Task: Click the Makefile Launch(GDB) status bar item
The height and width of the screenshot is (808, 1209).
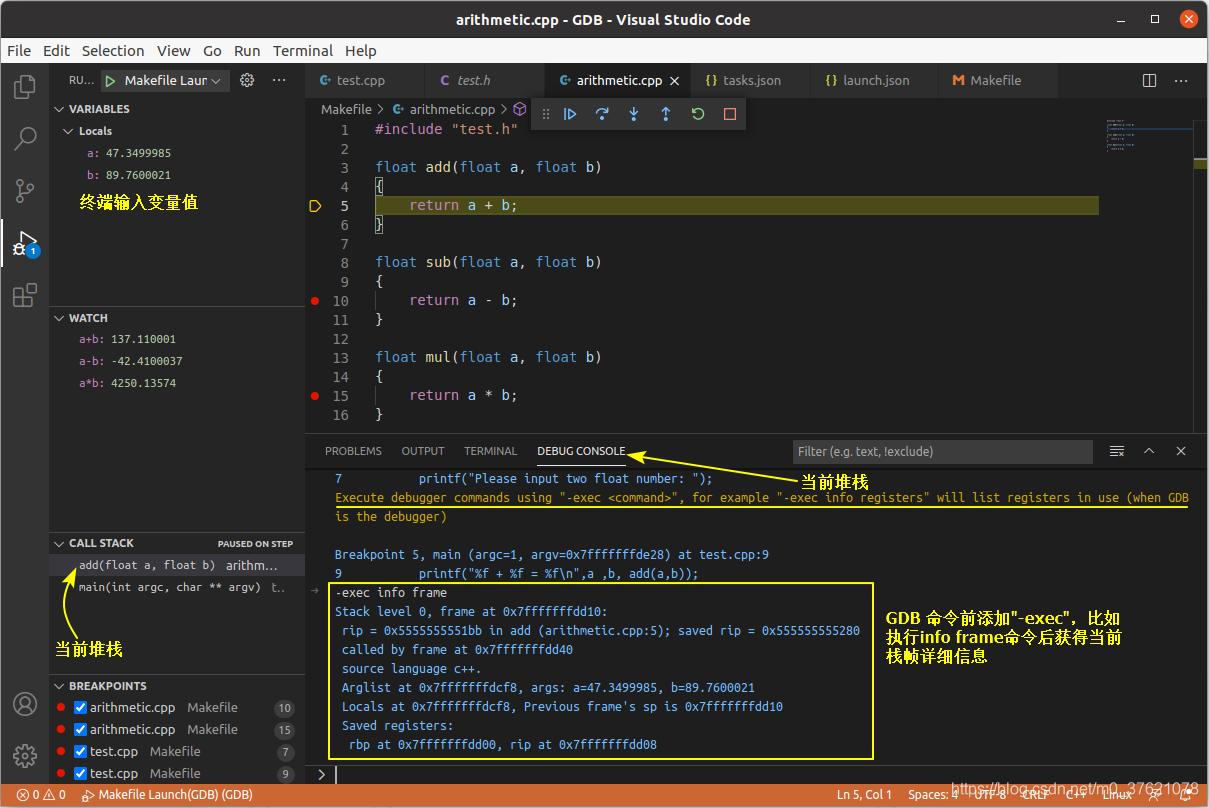Action: [166, 795]
